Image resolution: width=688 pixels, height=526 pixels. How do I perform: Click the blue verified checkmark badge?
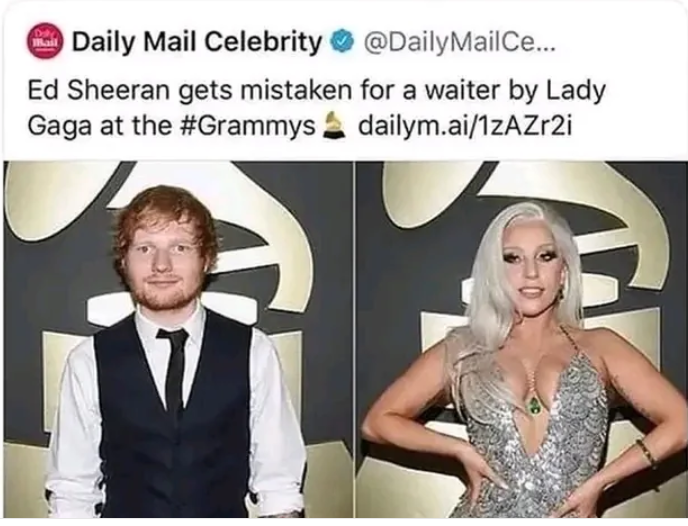(x=343, y=42)
